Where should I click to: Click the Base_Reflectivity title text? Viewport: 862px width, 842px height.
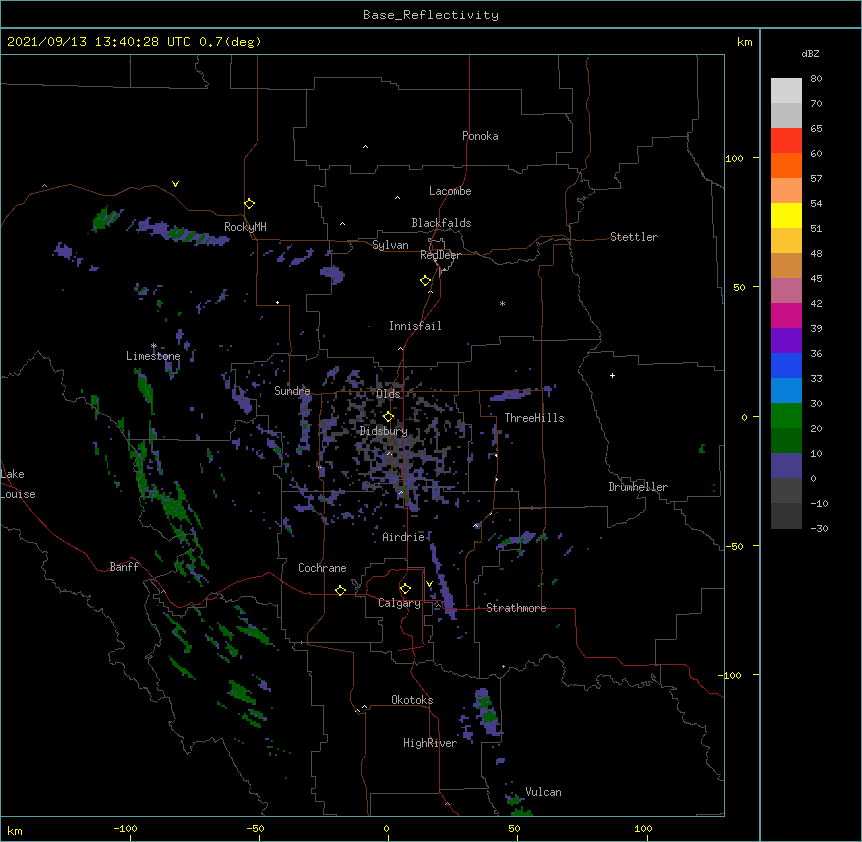431,15
